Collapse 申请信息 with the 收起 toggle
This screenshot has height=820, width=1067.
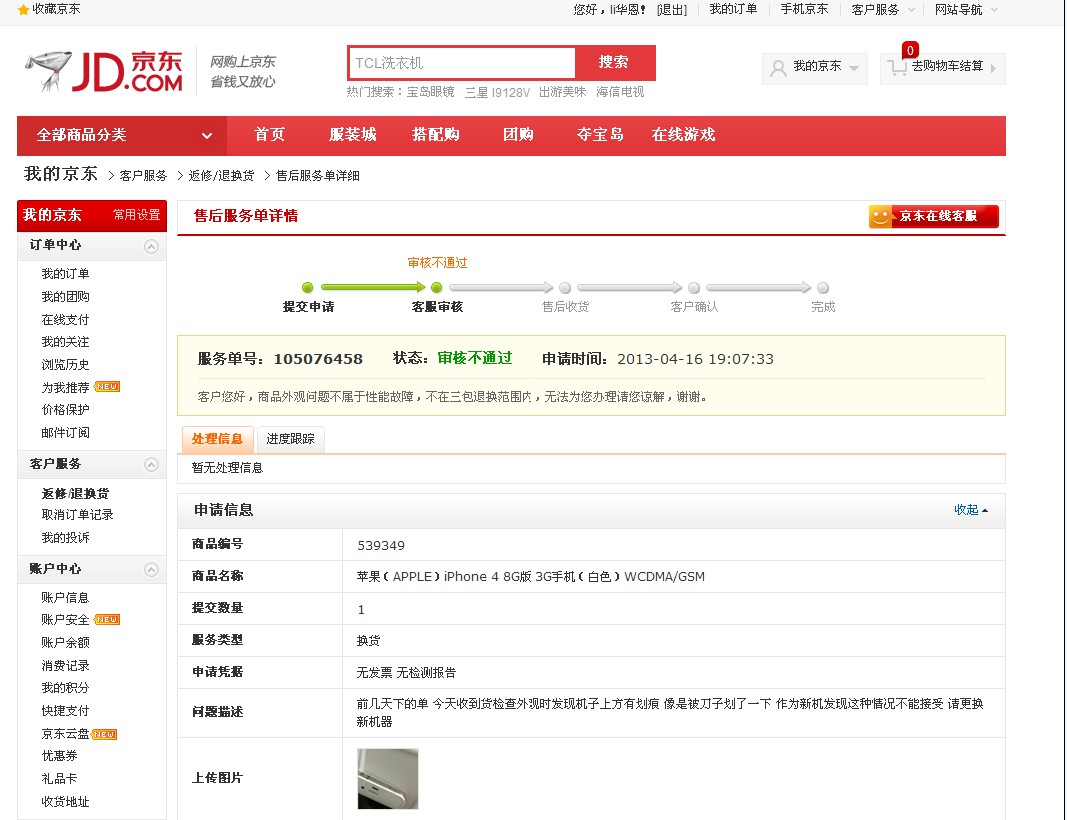tap(970, 510)
